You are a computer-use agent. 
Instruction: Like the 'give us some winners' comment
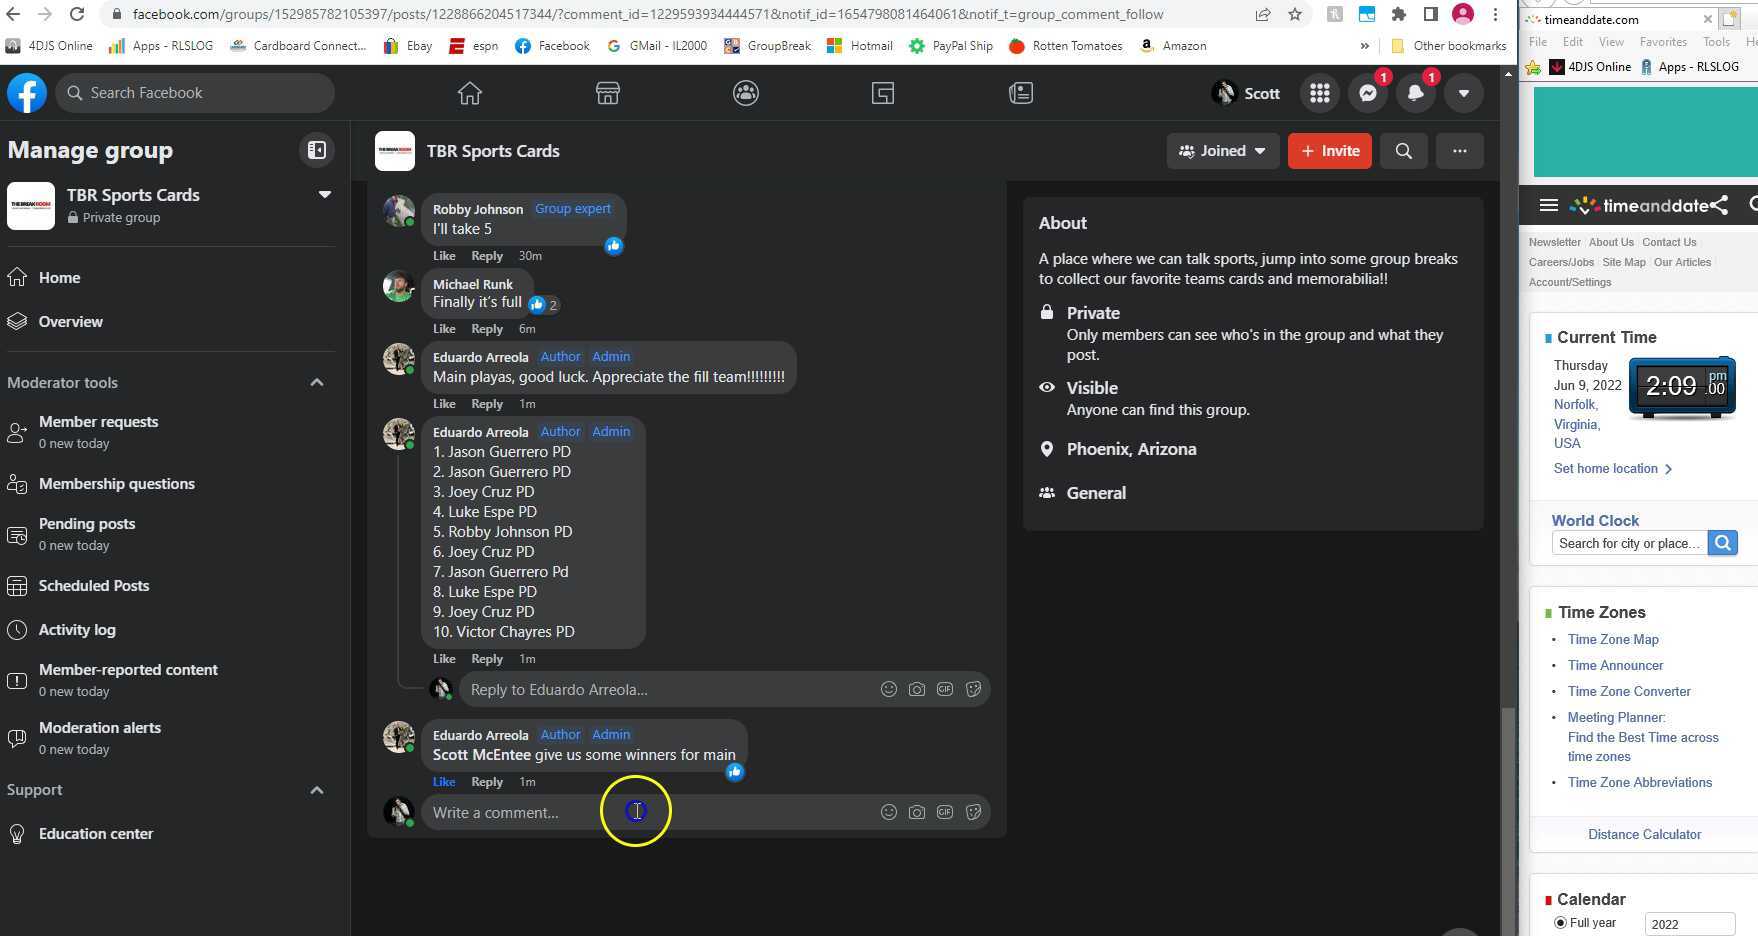click(444, 782)
